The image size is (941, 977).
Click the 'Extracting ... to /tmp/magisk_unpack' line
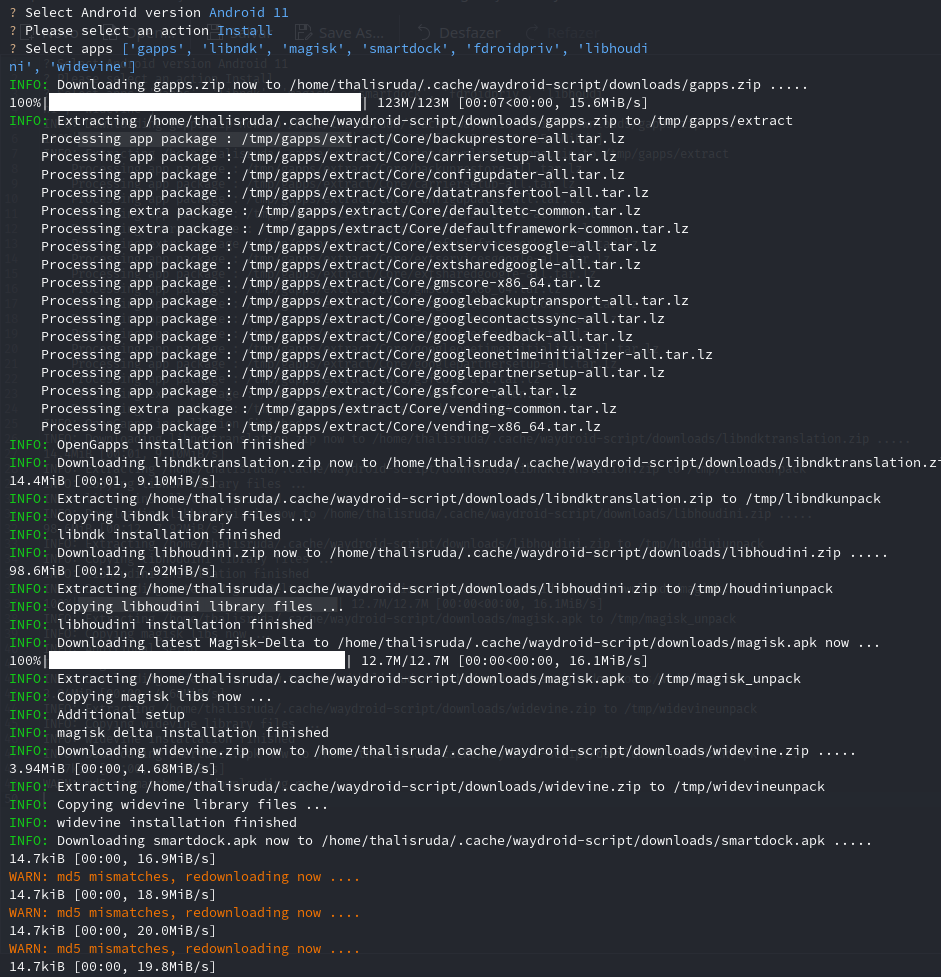click(405, 680)
